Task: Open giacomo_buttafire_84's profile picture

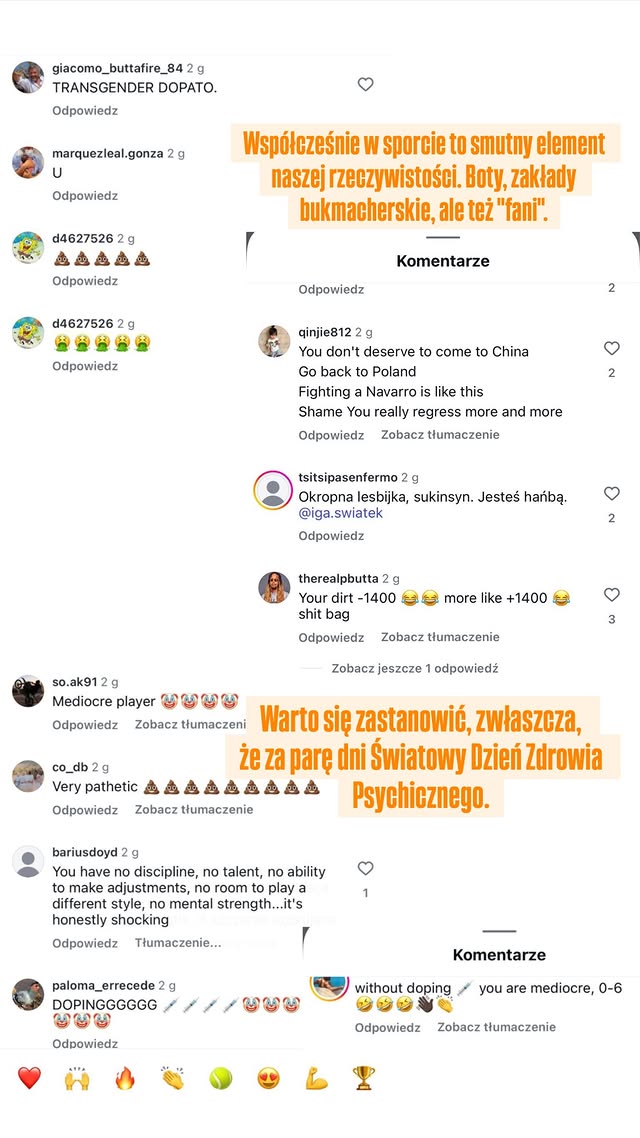Action: [28, 78]
